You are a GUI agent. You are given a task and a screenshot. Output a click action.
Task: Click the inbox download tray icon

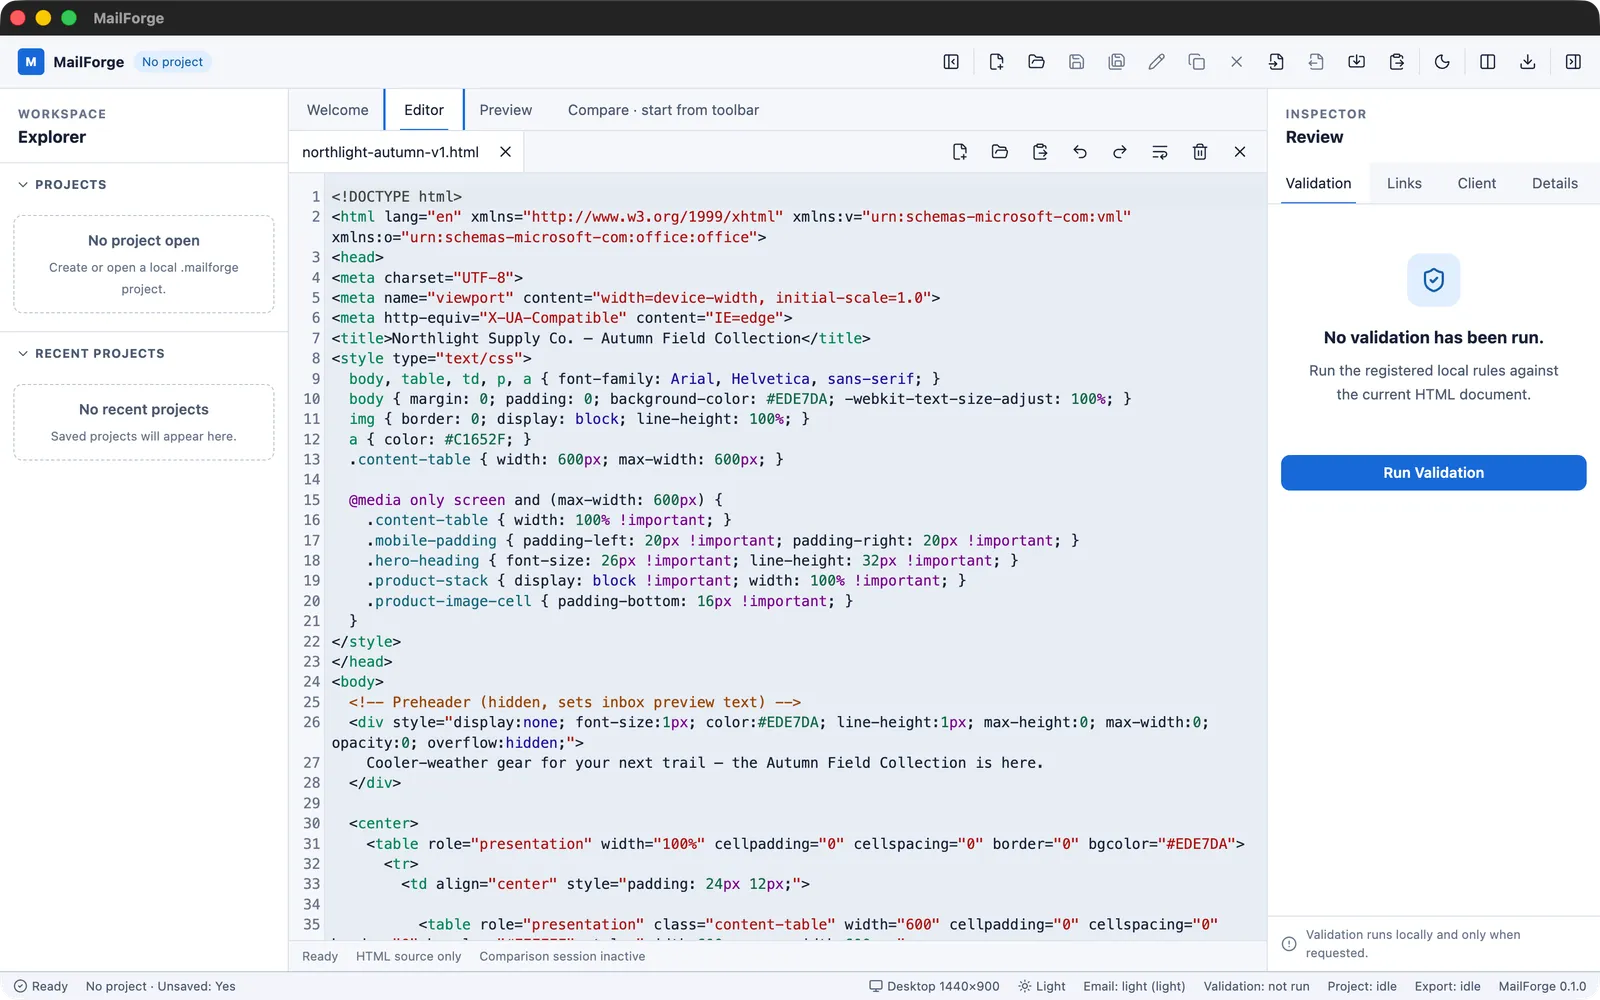[x=1356, y=62]
